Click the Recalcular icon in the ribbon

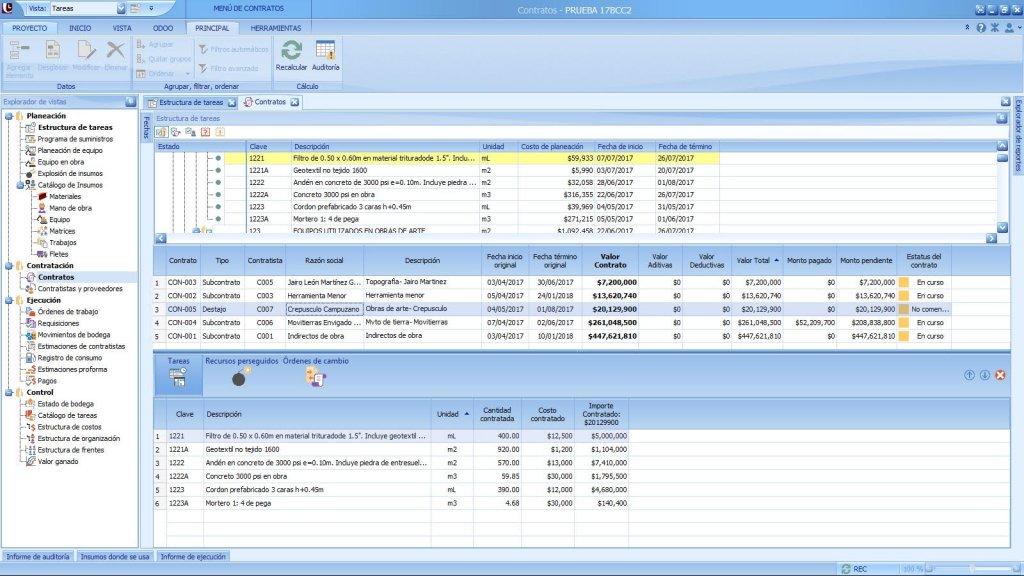[x=291, y=51]
